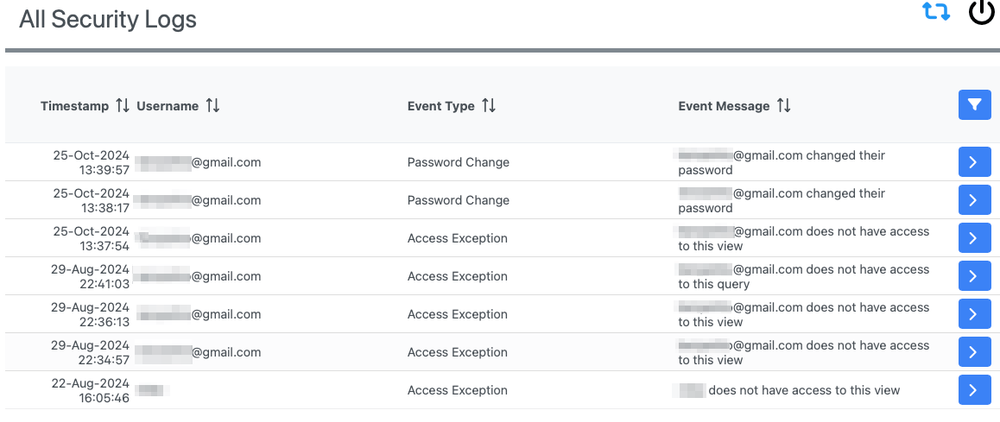This screenshot has width=1000, height=422.
Task: Open details for the 22:36:13 log entry
Action: [974, 314]
